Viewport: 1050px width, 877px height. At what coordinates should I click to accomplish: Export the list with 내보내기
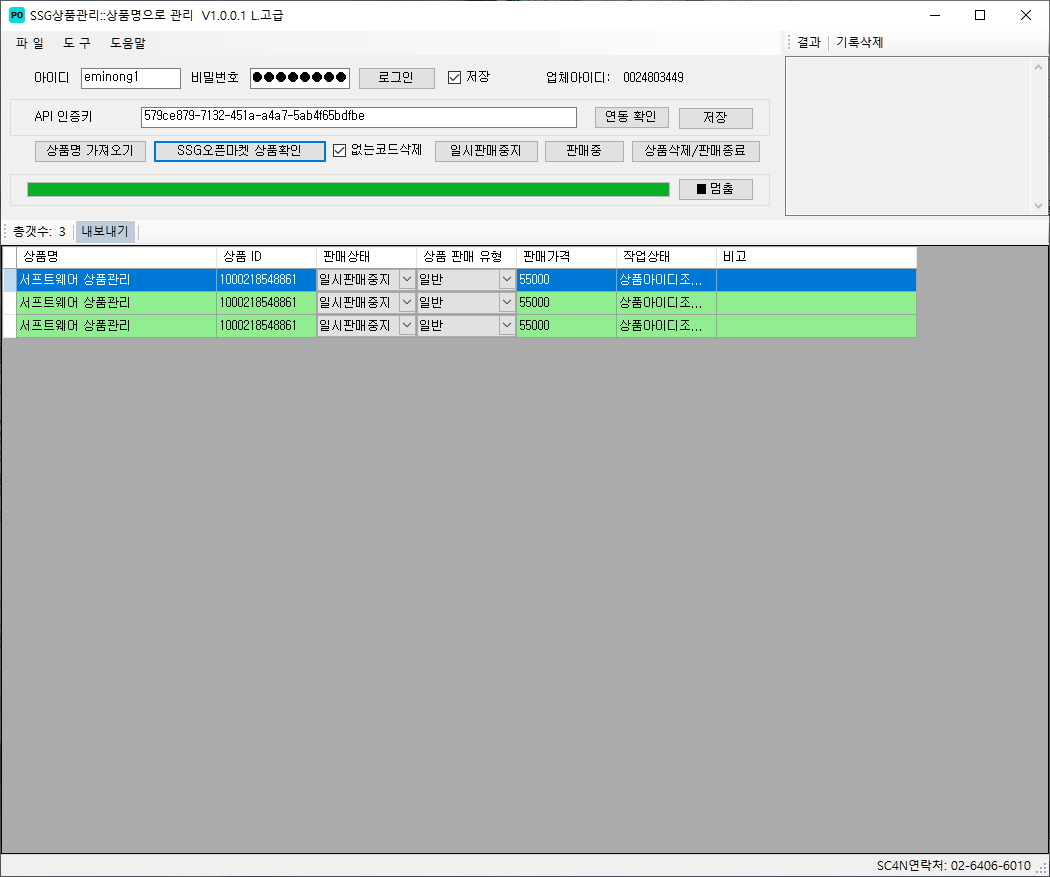(x=105, y=232)
